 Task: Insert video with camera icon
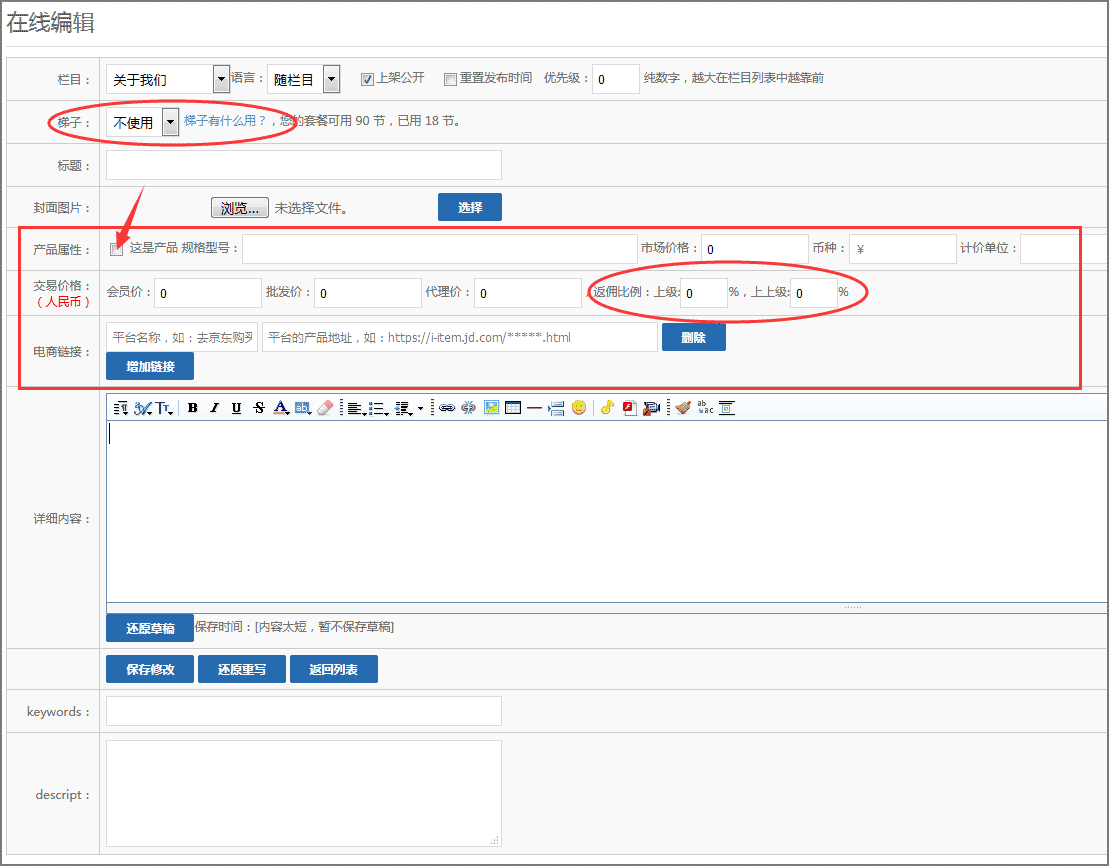coord(651,408)
